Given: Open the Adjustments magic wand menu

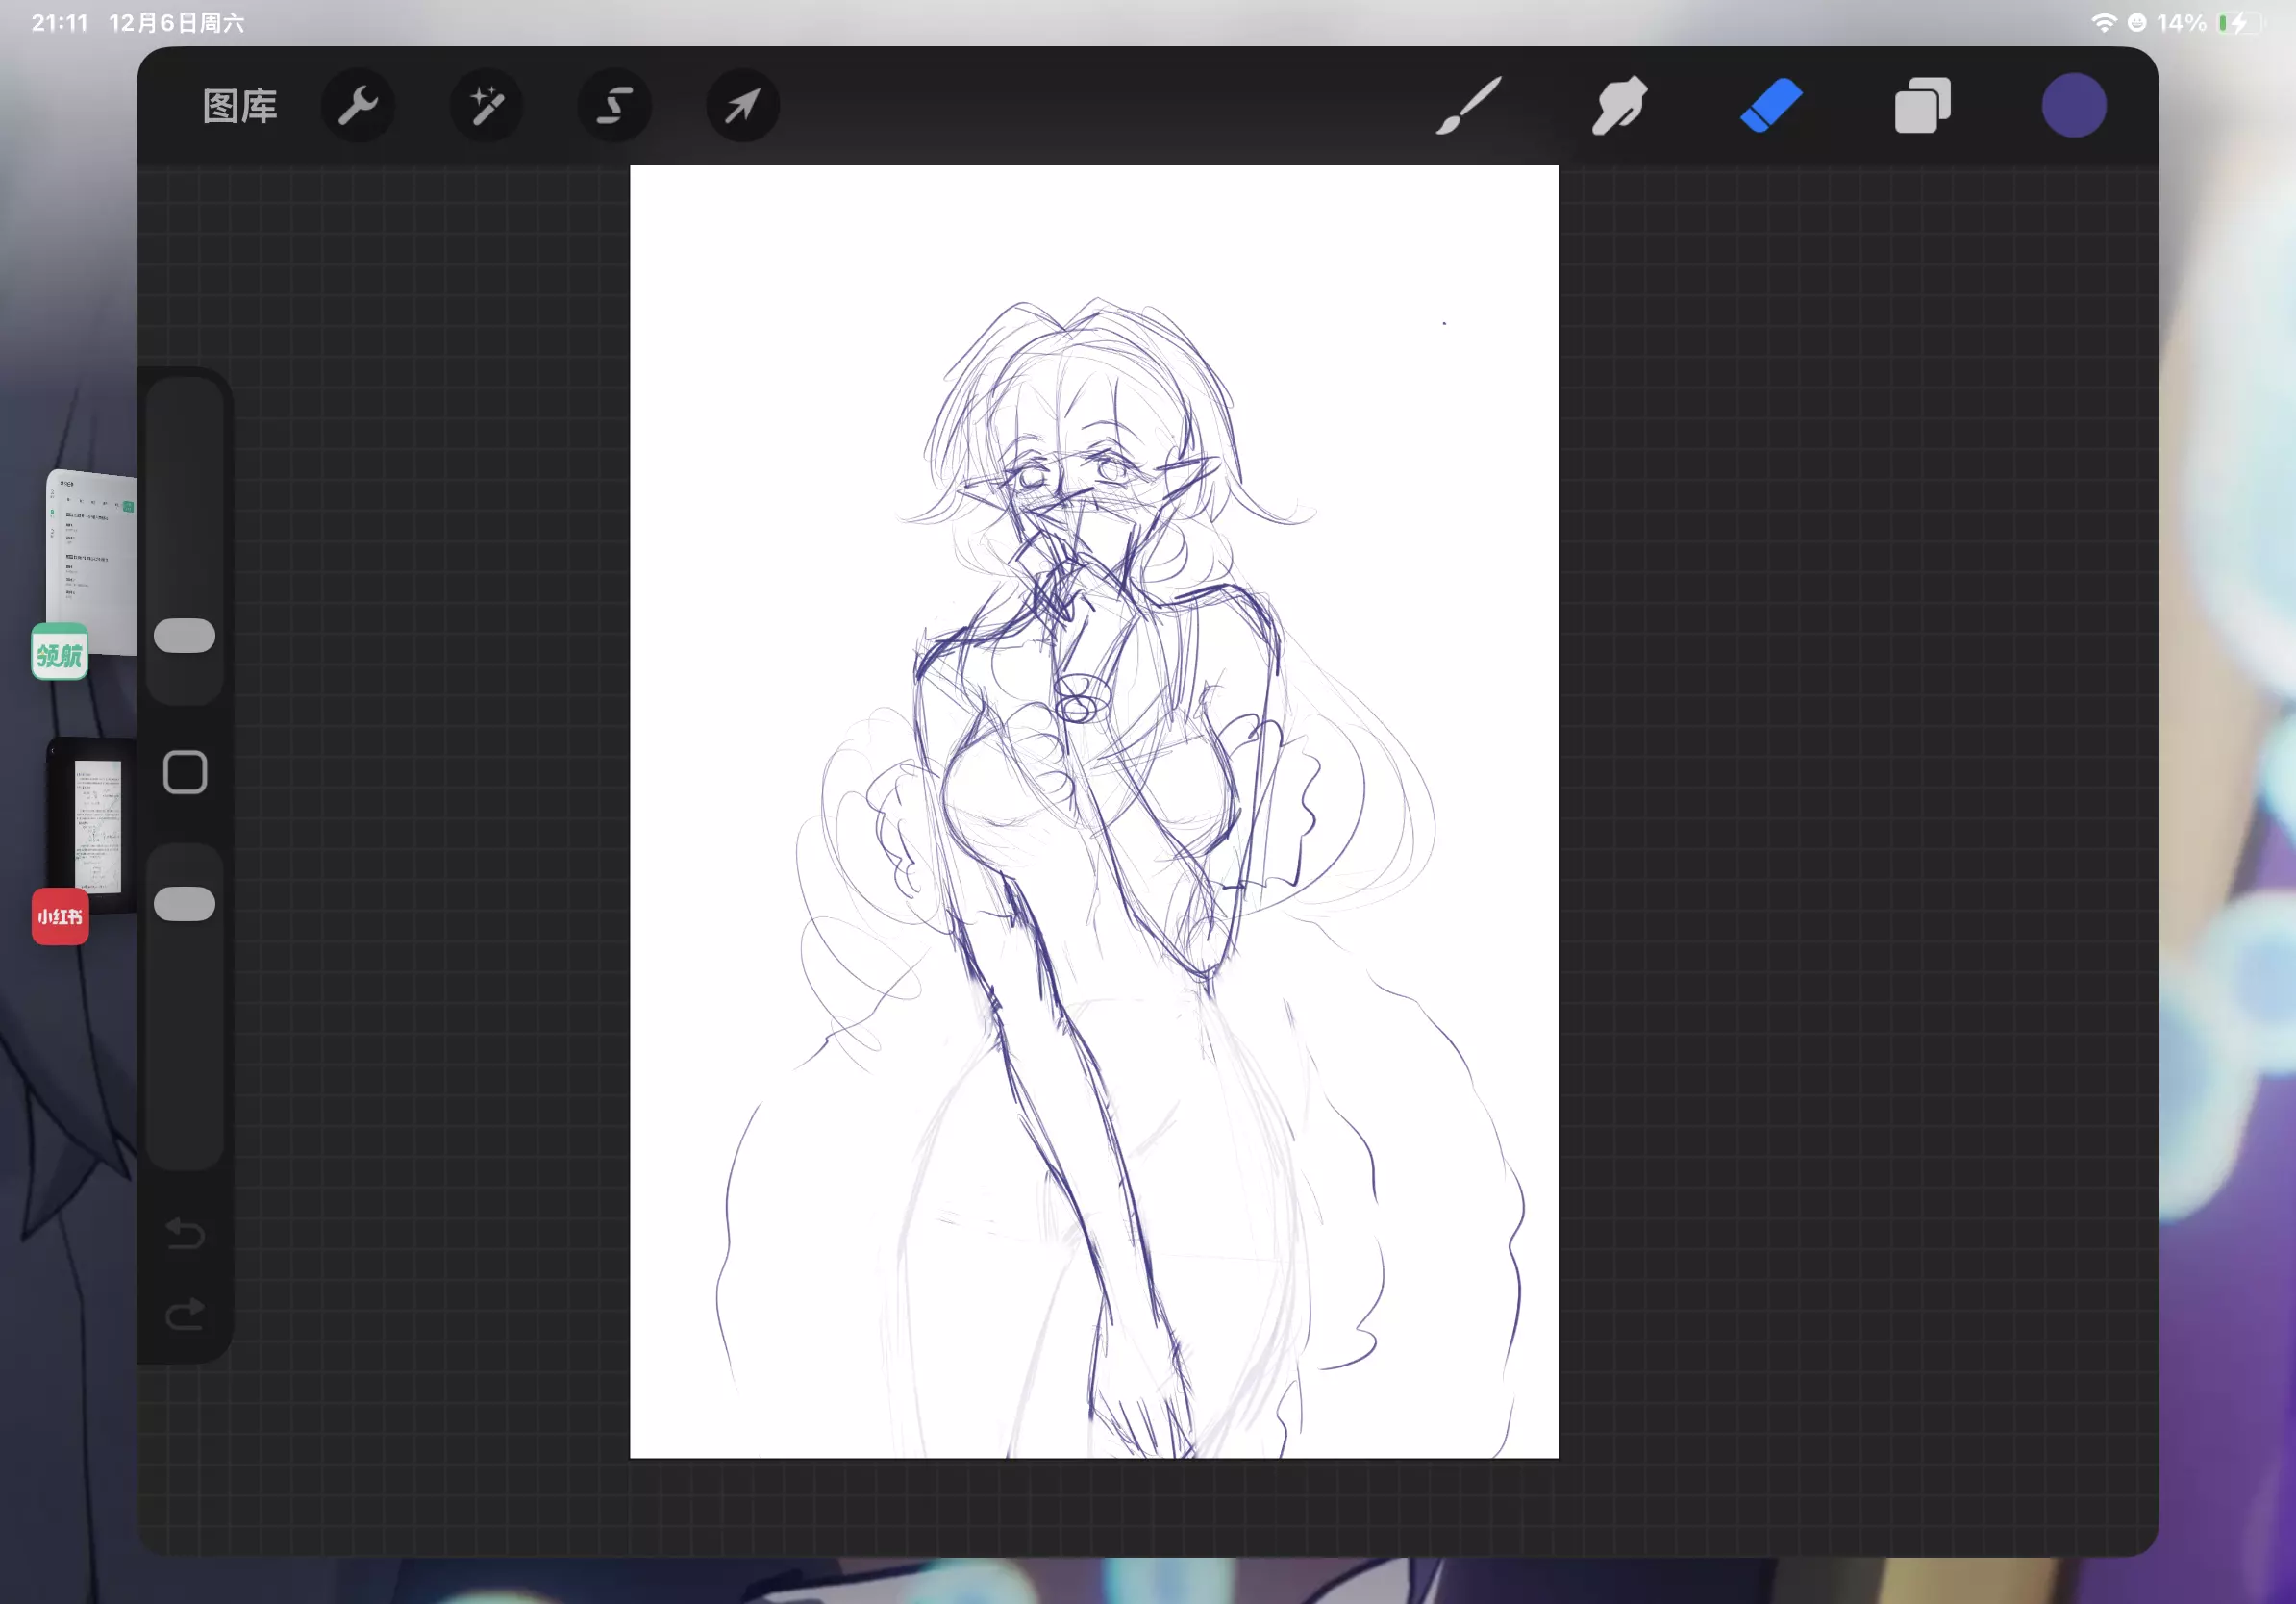Looking at the screenshot, I should 487,106.
